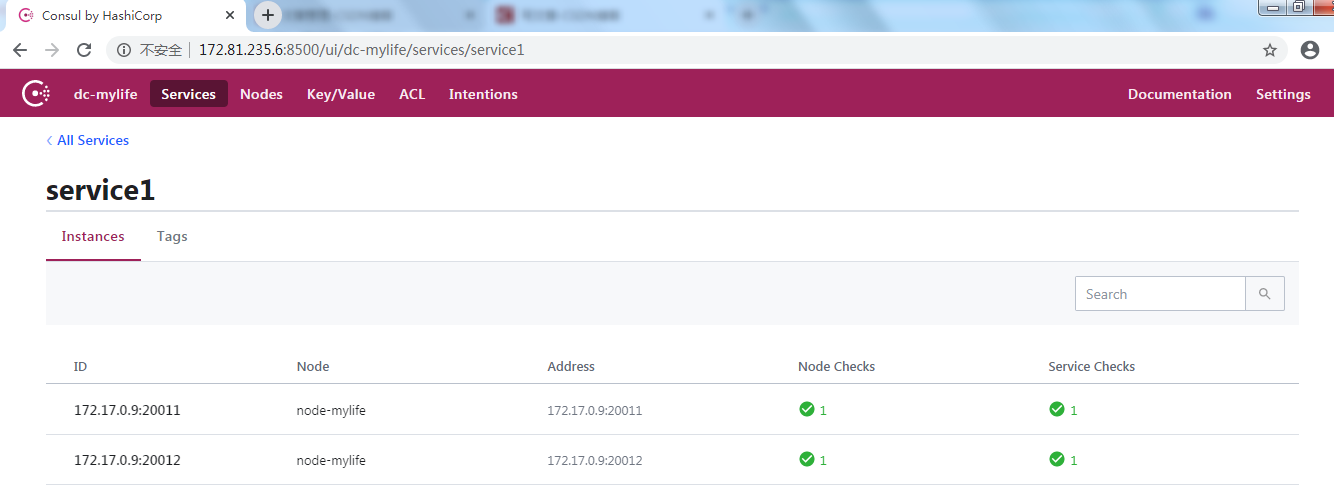Go back via the All Services link
This screenshot has width=1334, height=496.
coord(88,140)
